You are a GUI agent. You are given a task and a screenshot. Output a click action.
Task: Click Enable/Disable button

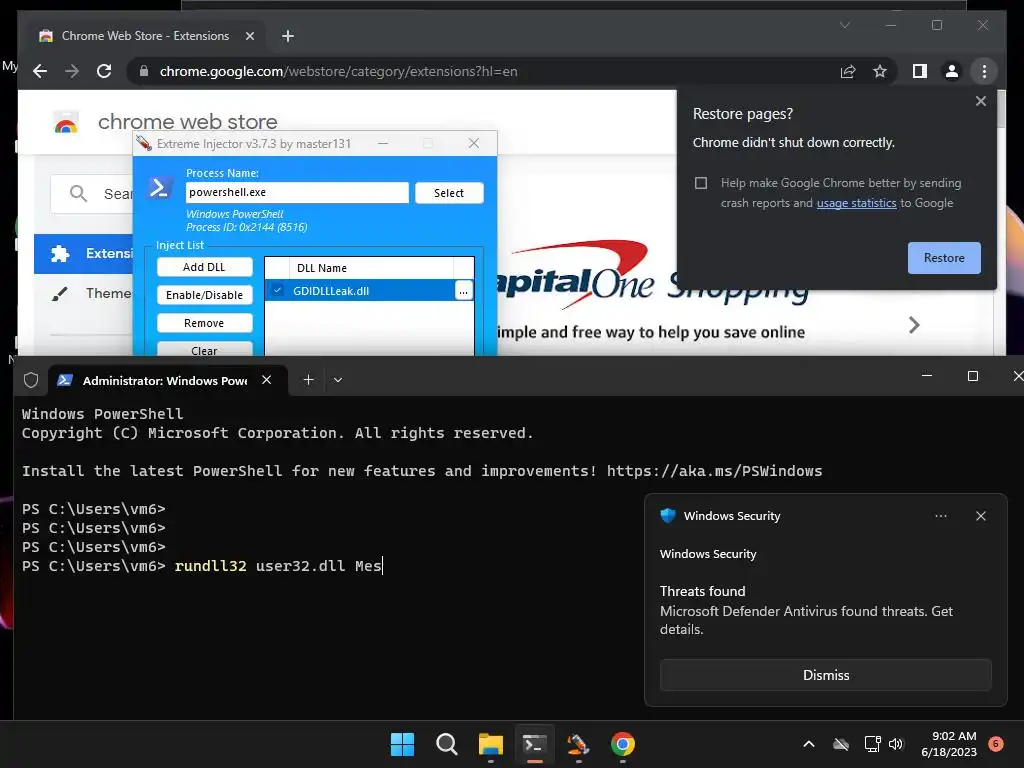coord(204,295)
